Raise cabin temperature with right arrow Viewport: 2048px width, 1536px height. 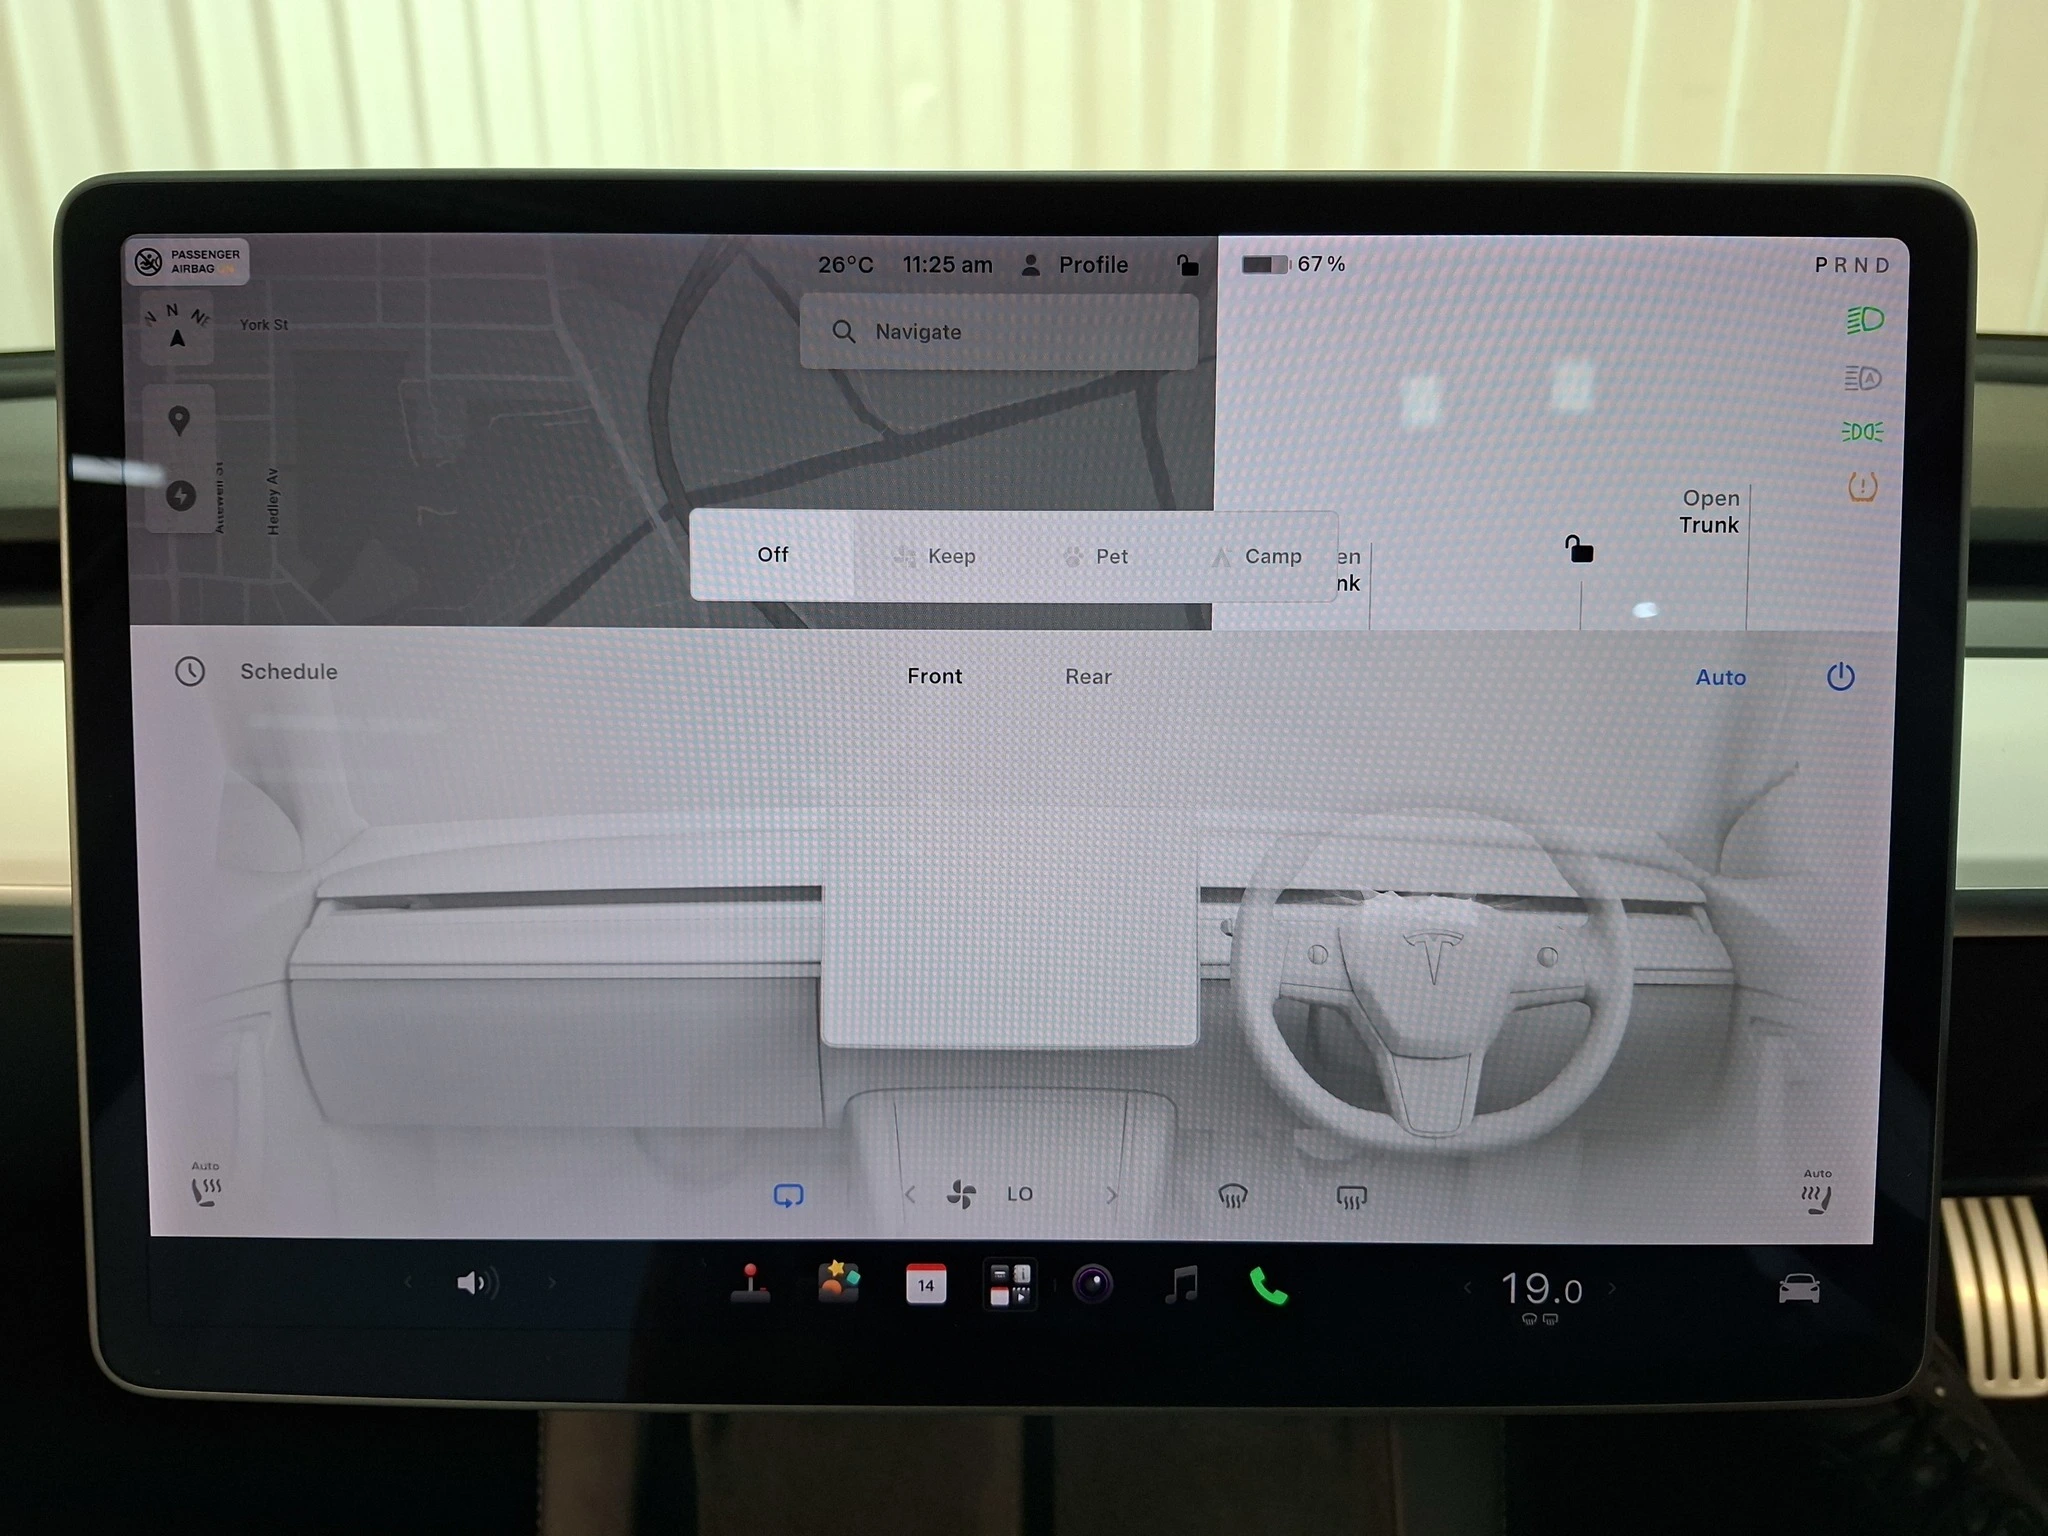tap(1611, 1288)
